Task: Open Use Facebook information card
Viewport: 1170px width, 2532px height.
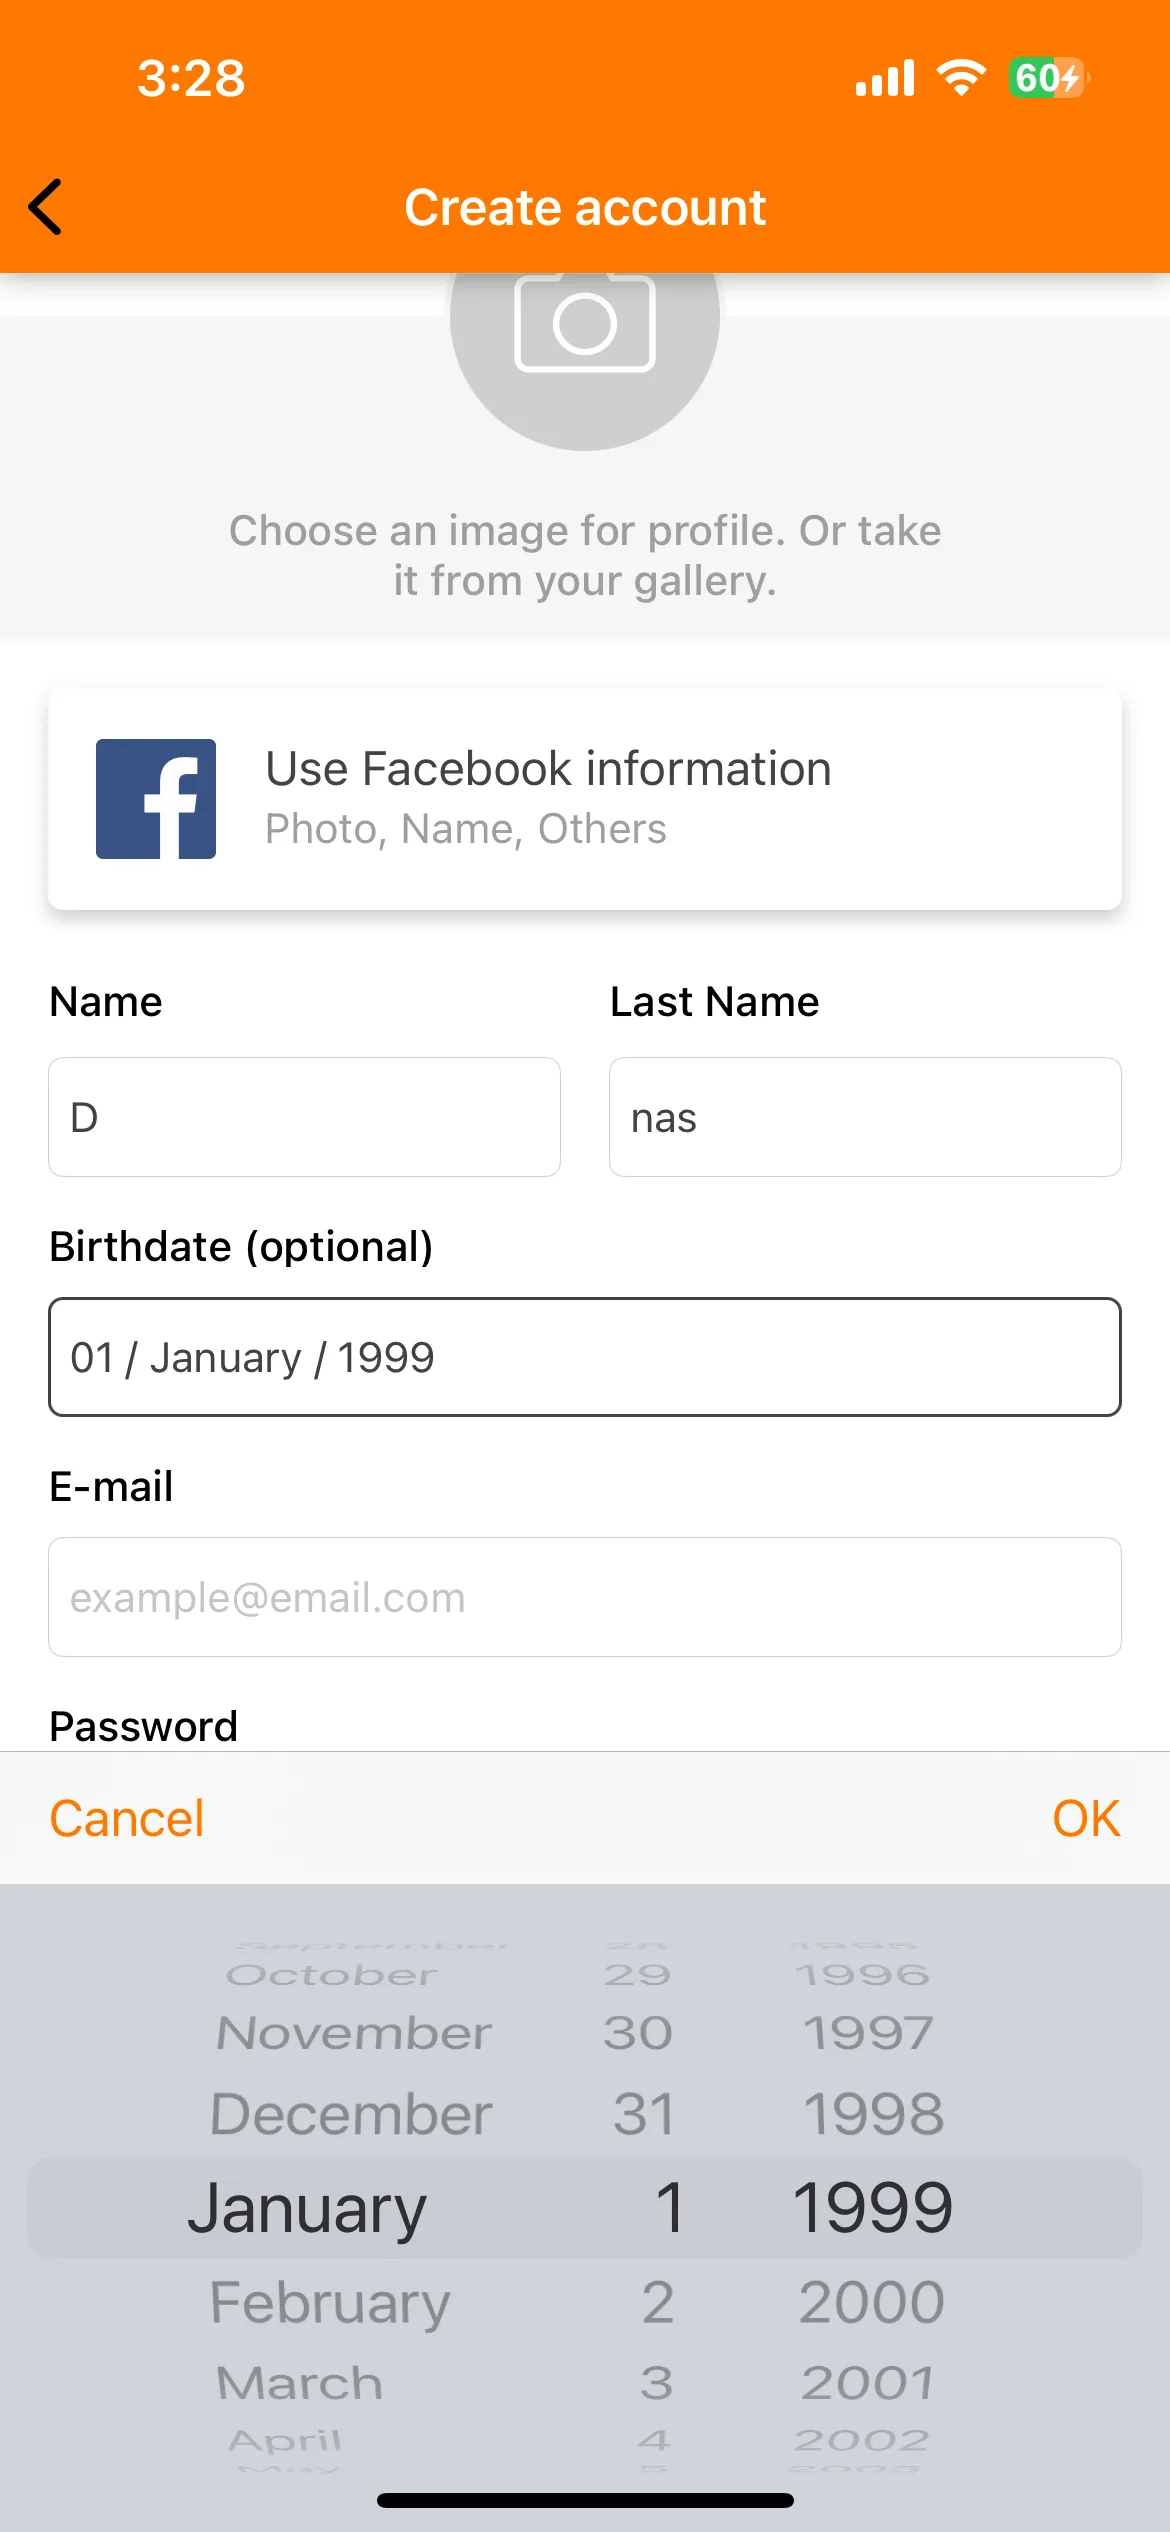Action: click(x=585, y=799)
